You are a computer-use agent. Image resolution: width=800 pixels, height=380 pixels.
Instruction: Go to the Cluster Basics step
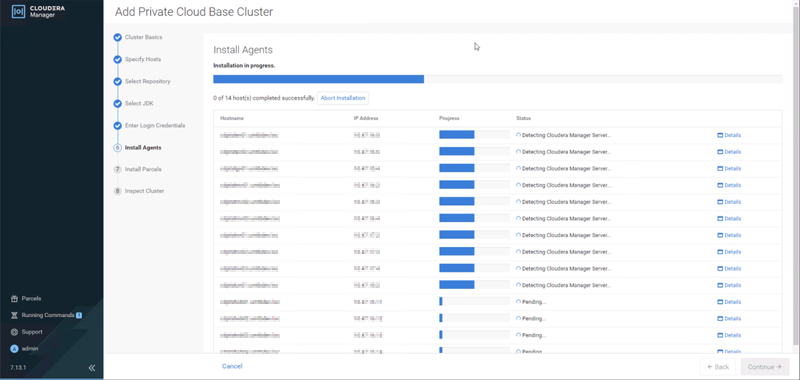click(x=143, y=37)
